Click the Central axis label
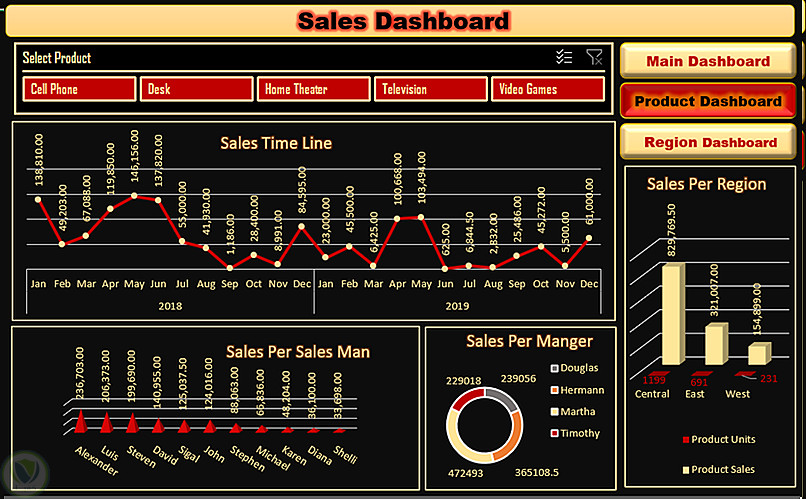 pos(652,394)
